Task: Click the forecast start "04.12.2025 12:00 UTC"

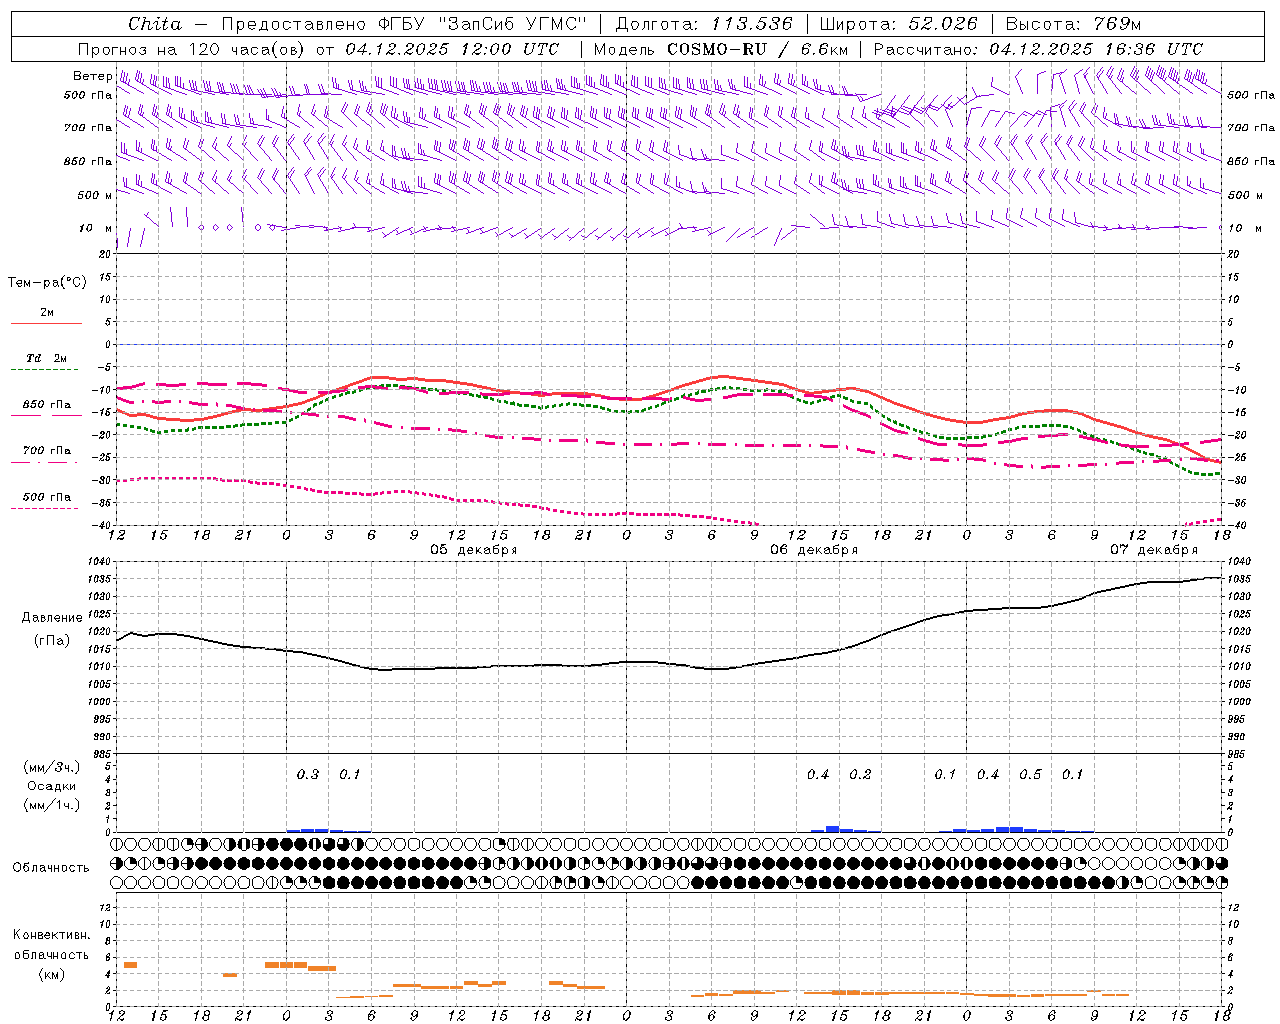Action: pyautogui.click(x=452, y=49)
